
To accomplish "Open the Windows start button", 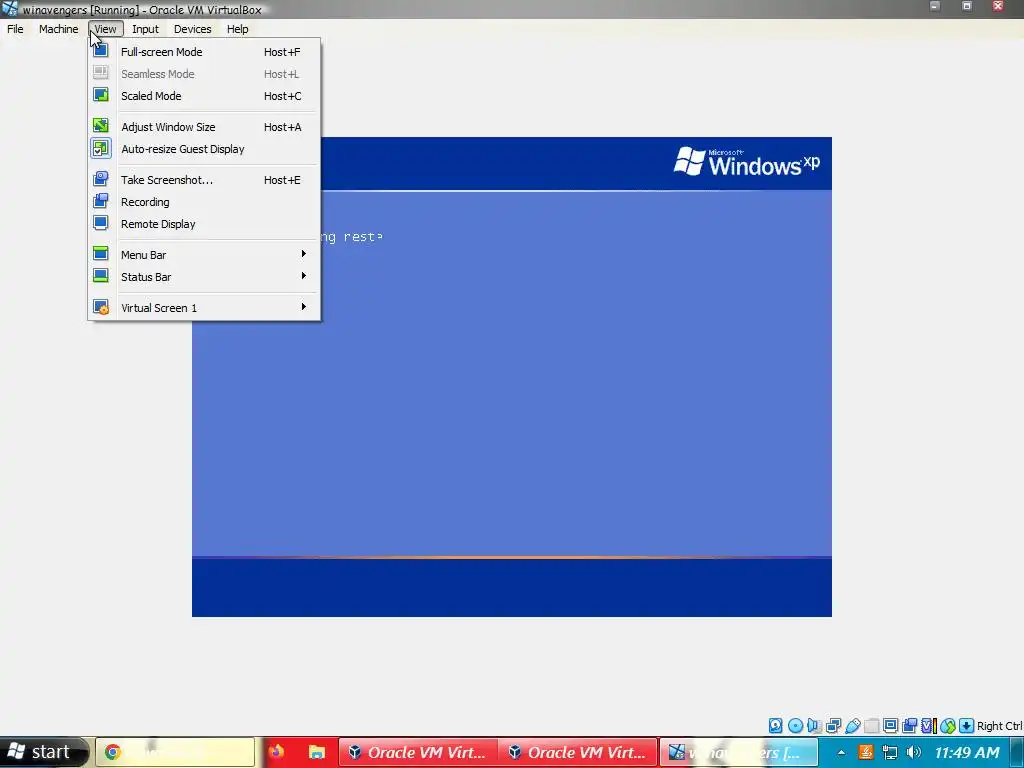I will (43, 752).
